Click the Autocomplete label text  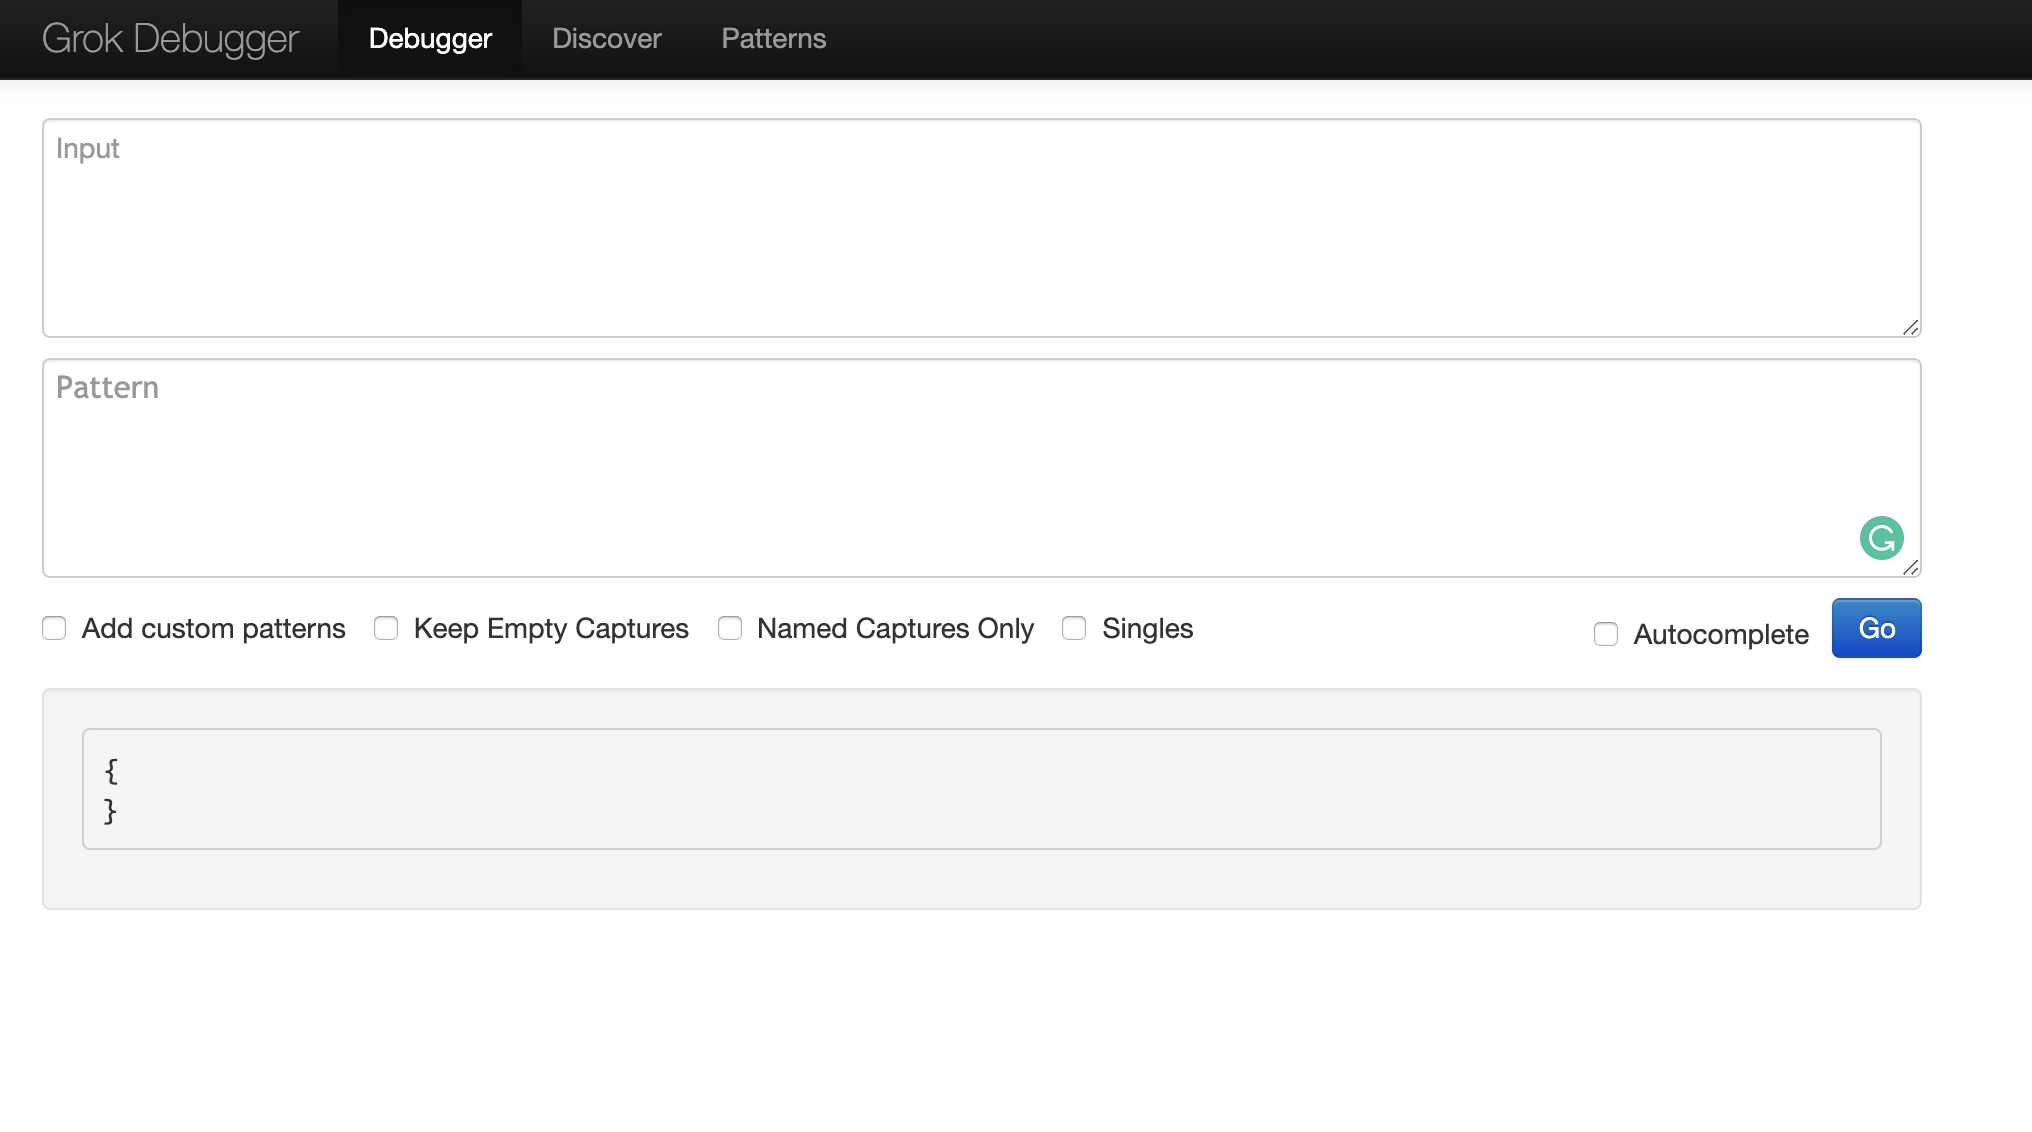click(x=1721, y=634)
